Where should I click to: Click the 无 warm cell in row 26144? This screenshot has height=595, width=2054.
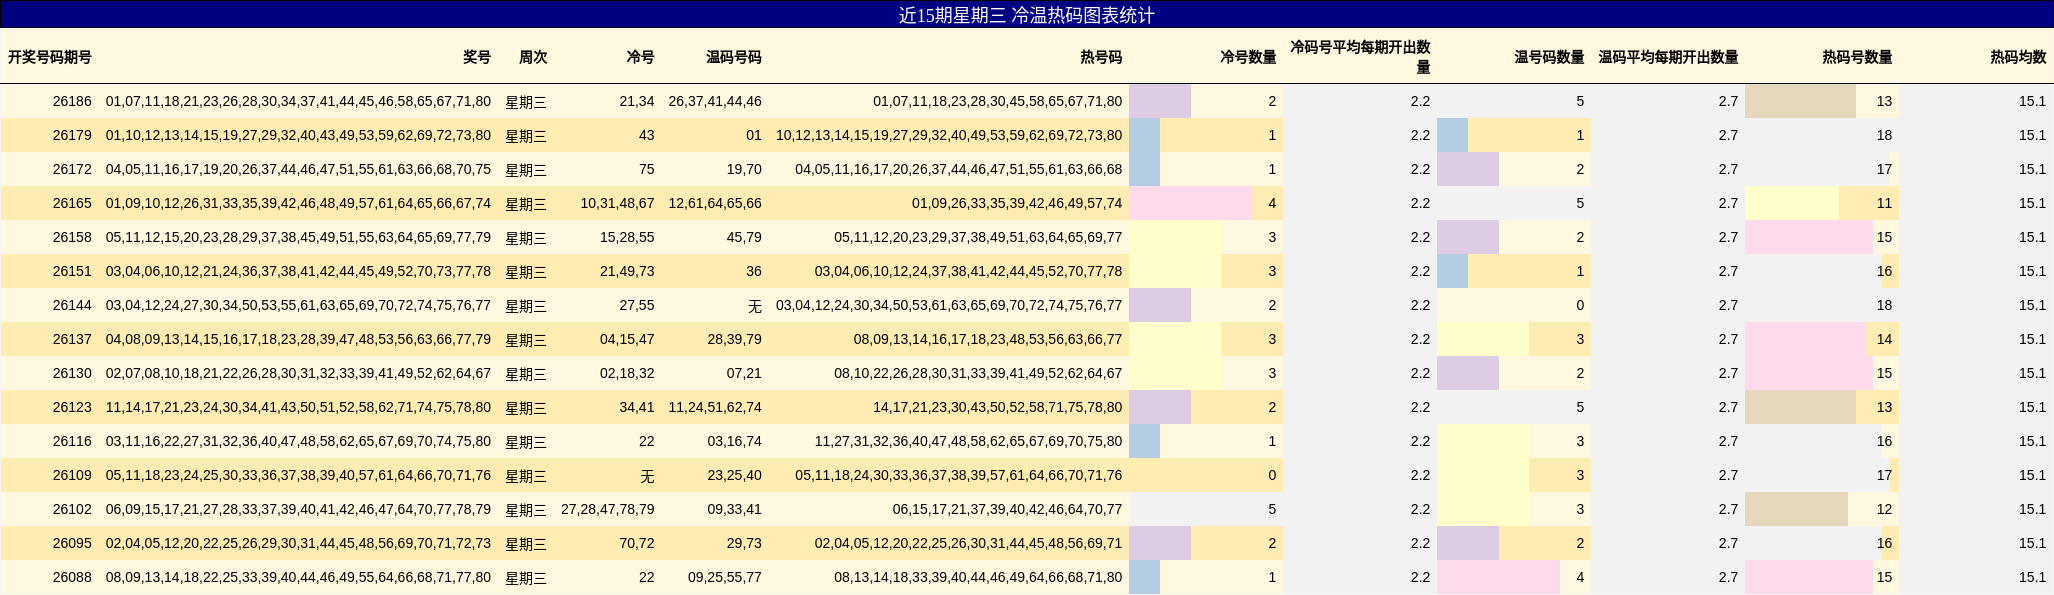point(754,306)
